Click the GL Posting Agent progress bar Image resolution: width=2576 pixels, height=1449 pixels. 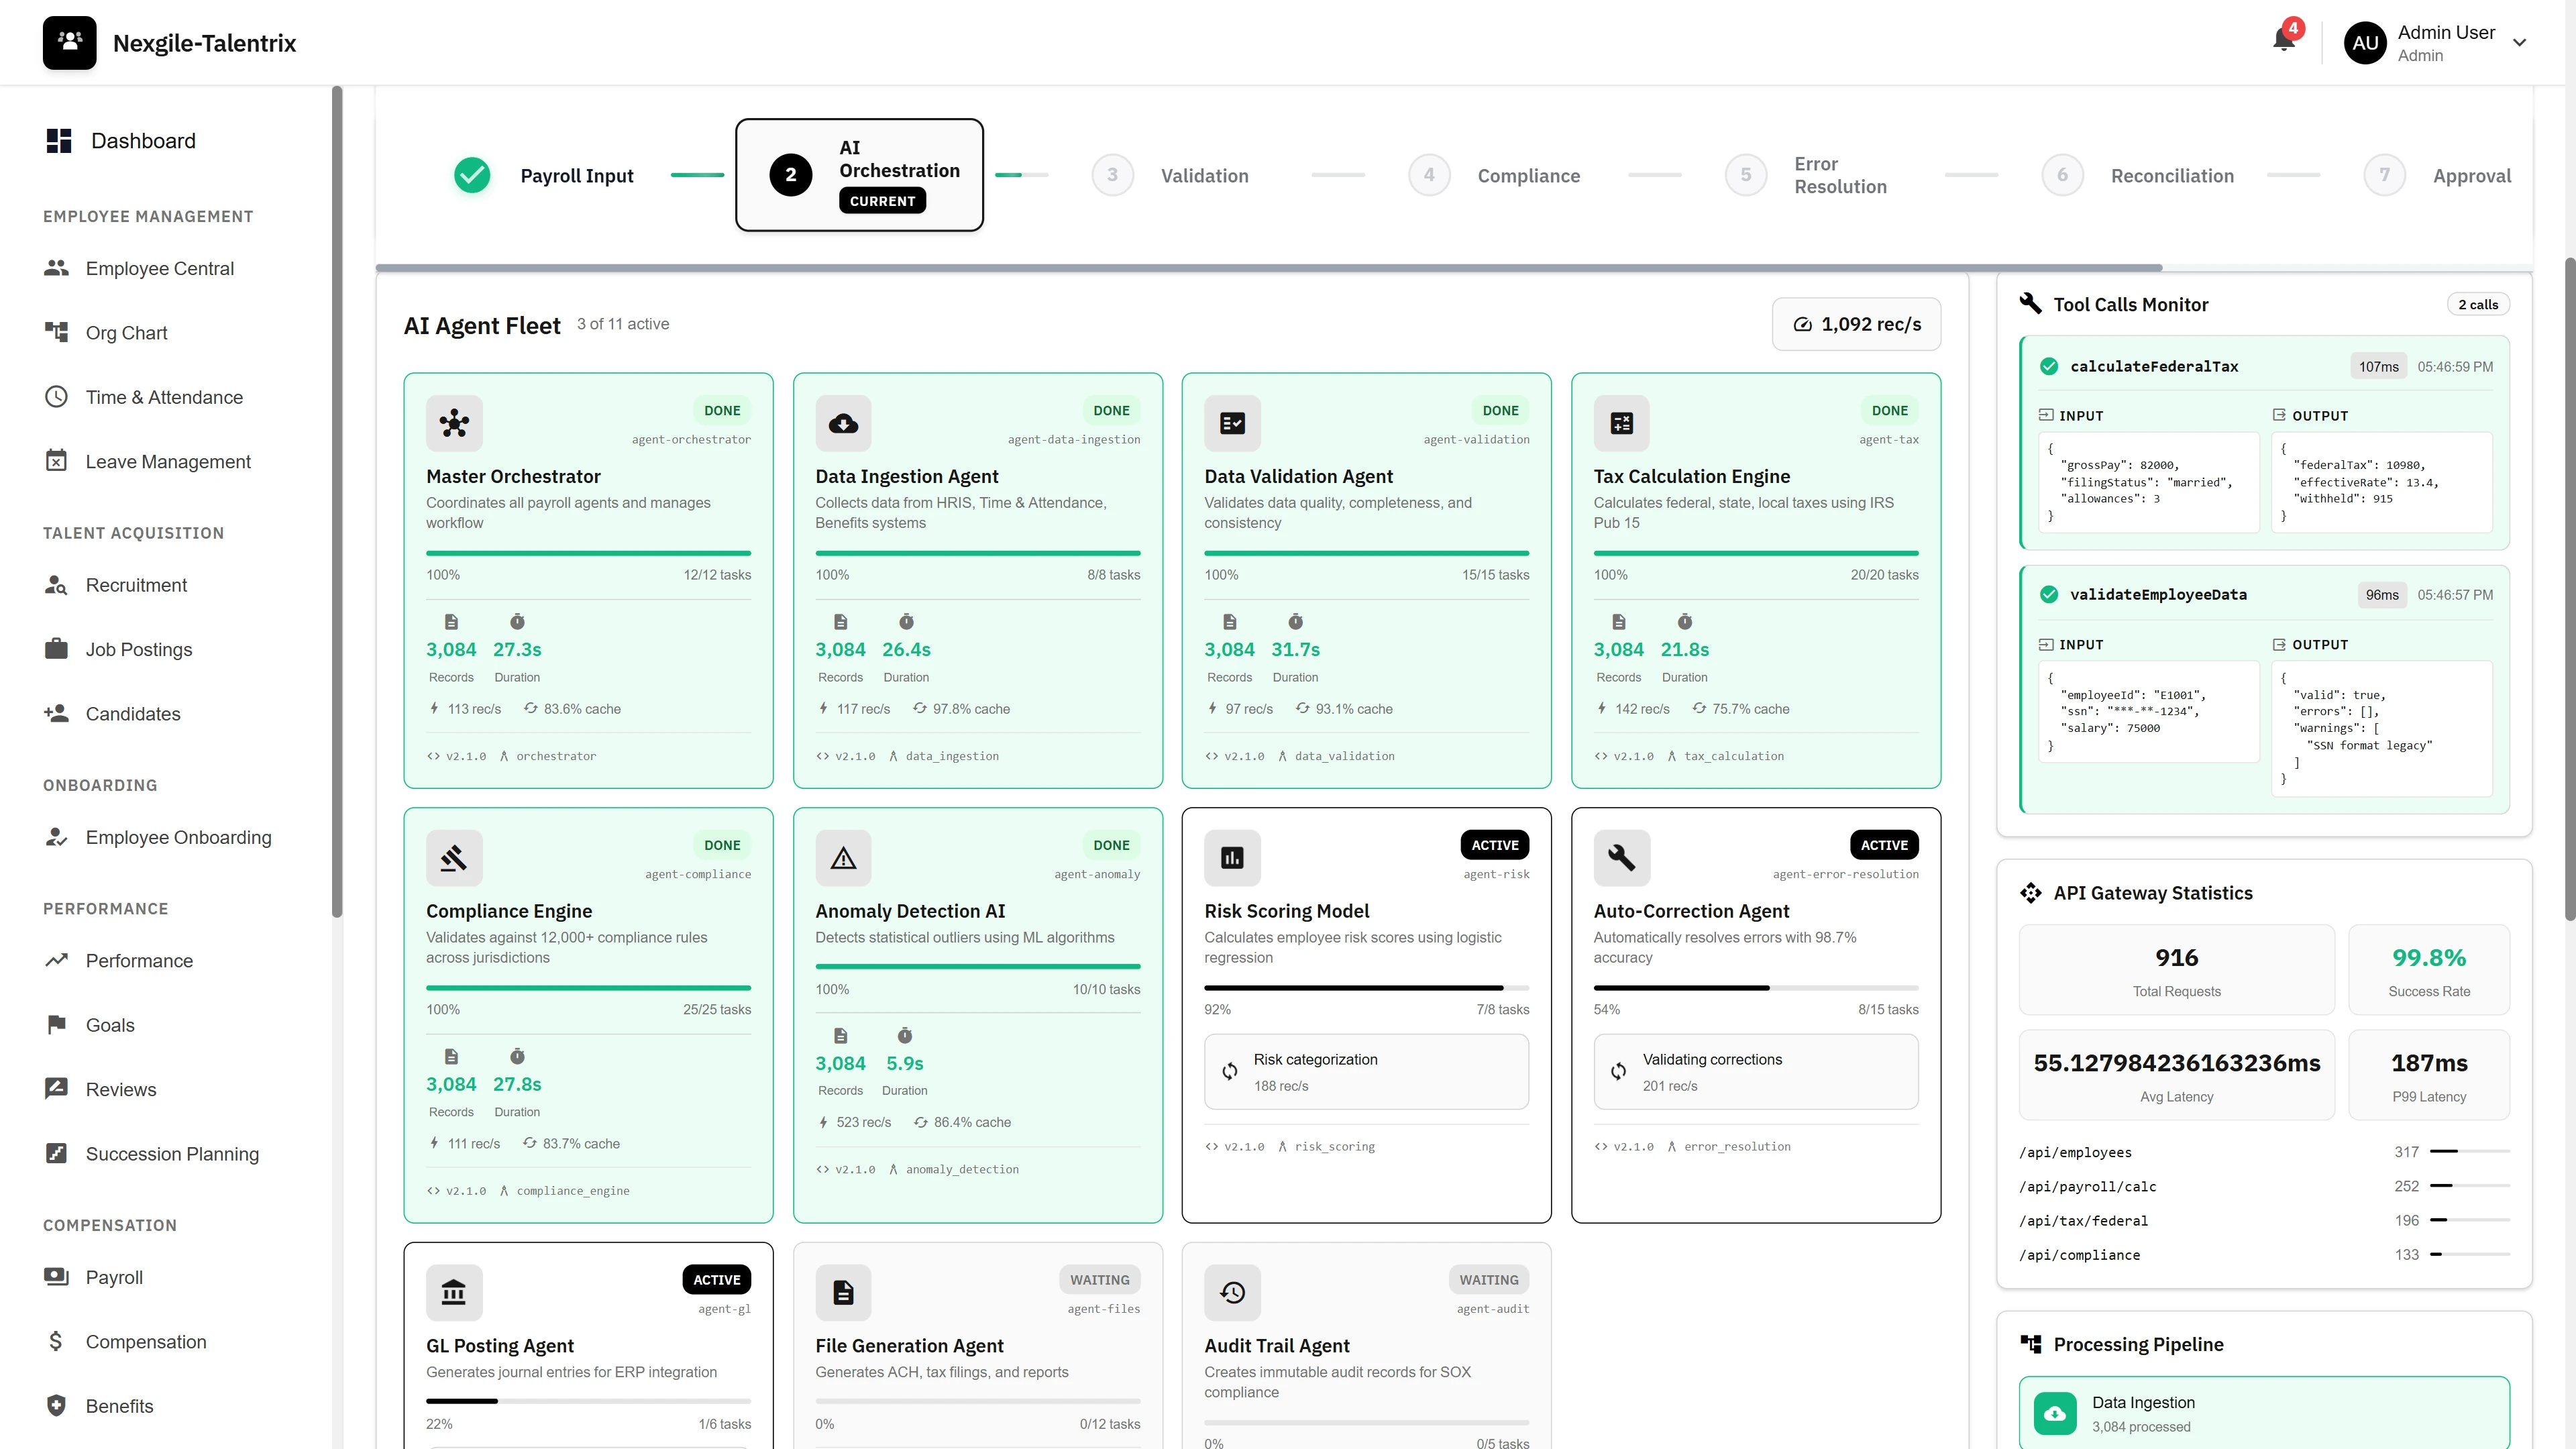[588, 1401]
